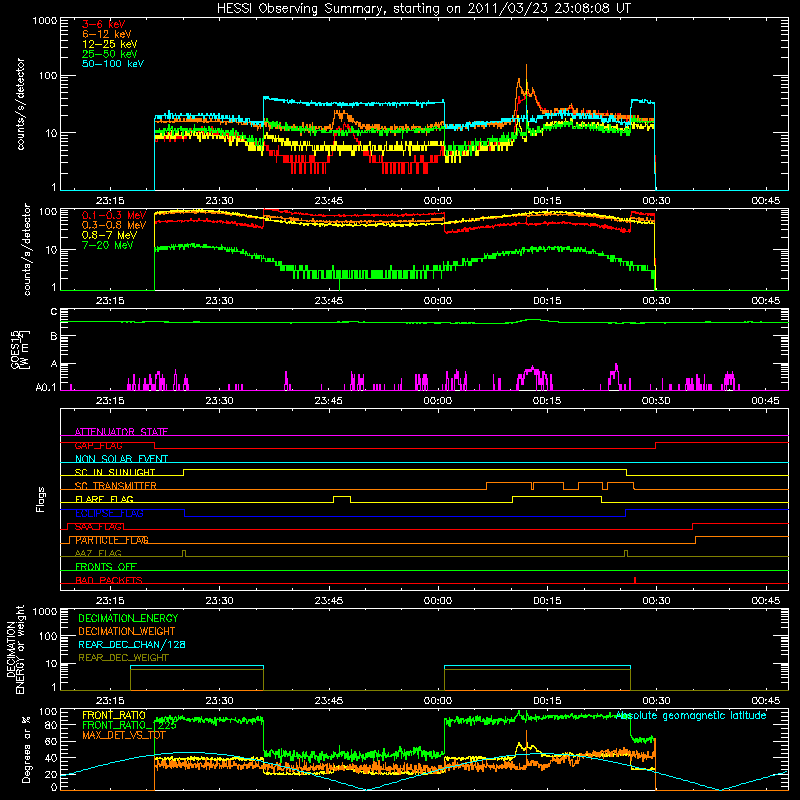Click the Absolute geomagnetic latitude label

691,715
